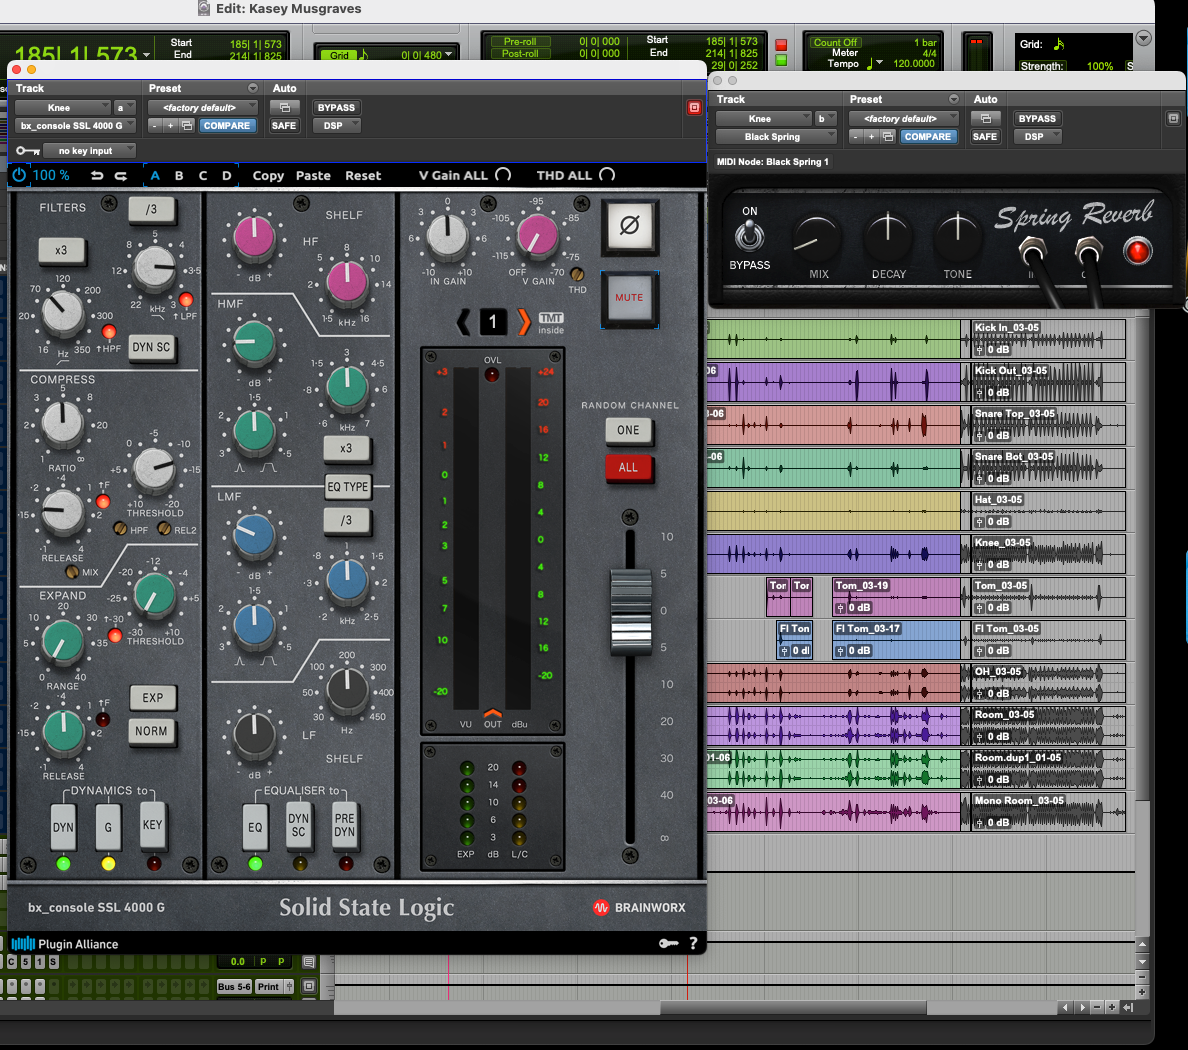1188x1050 pixels.
Task: Click the THD ALL knob icon
Action: [607, 175]
